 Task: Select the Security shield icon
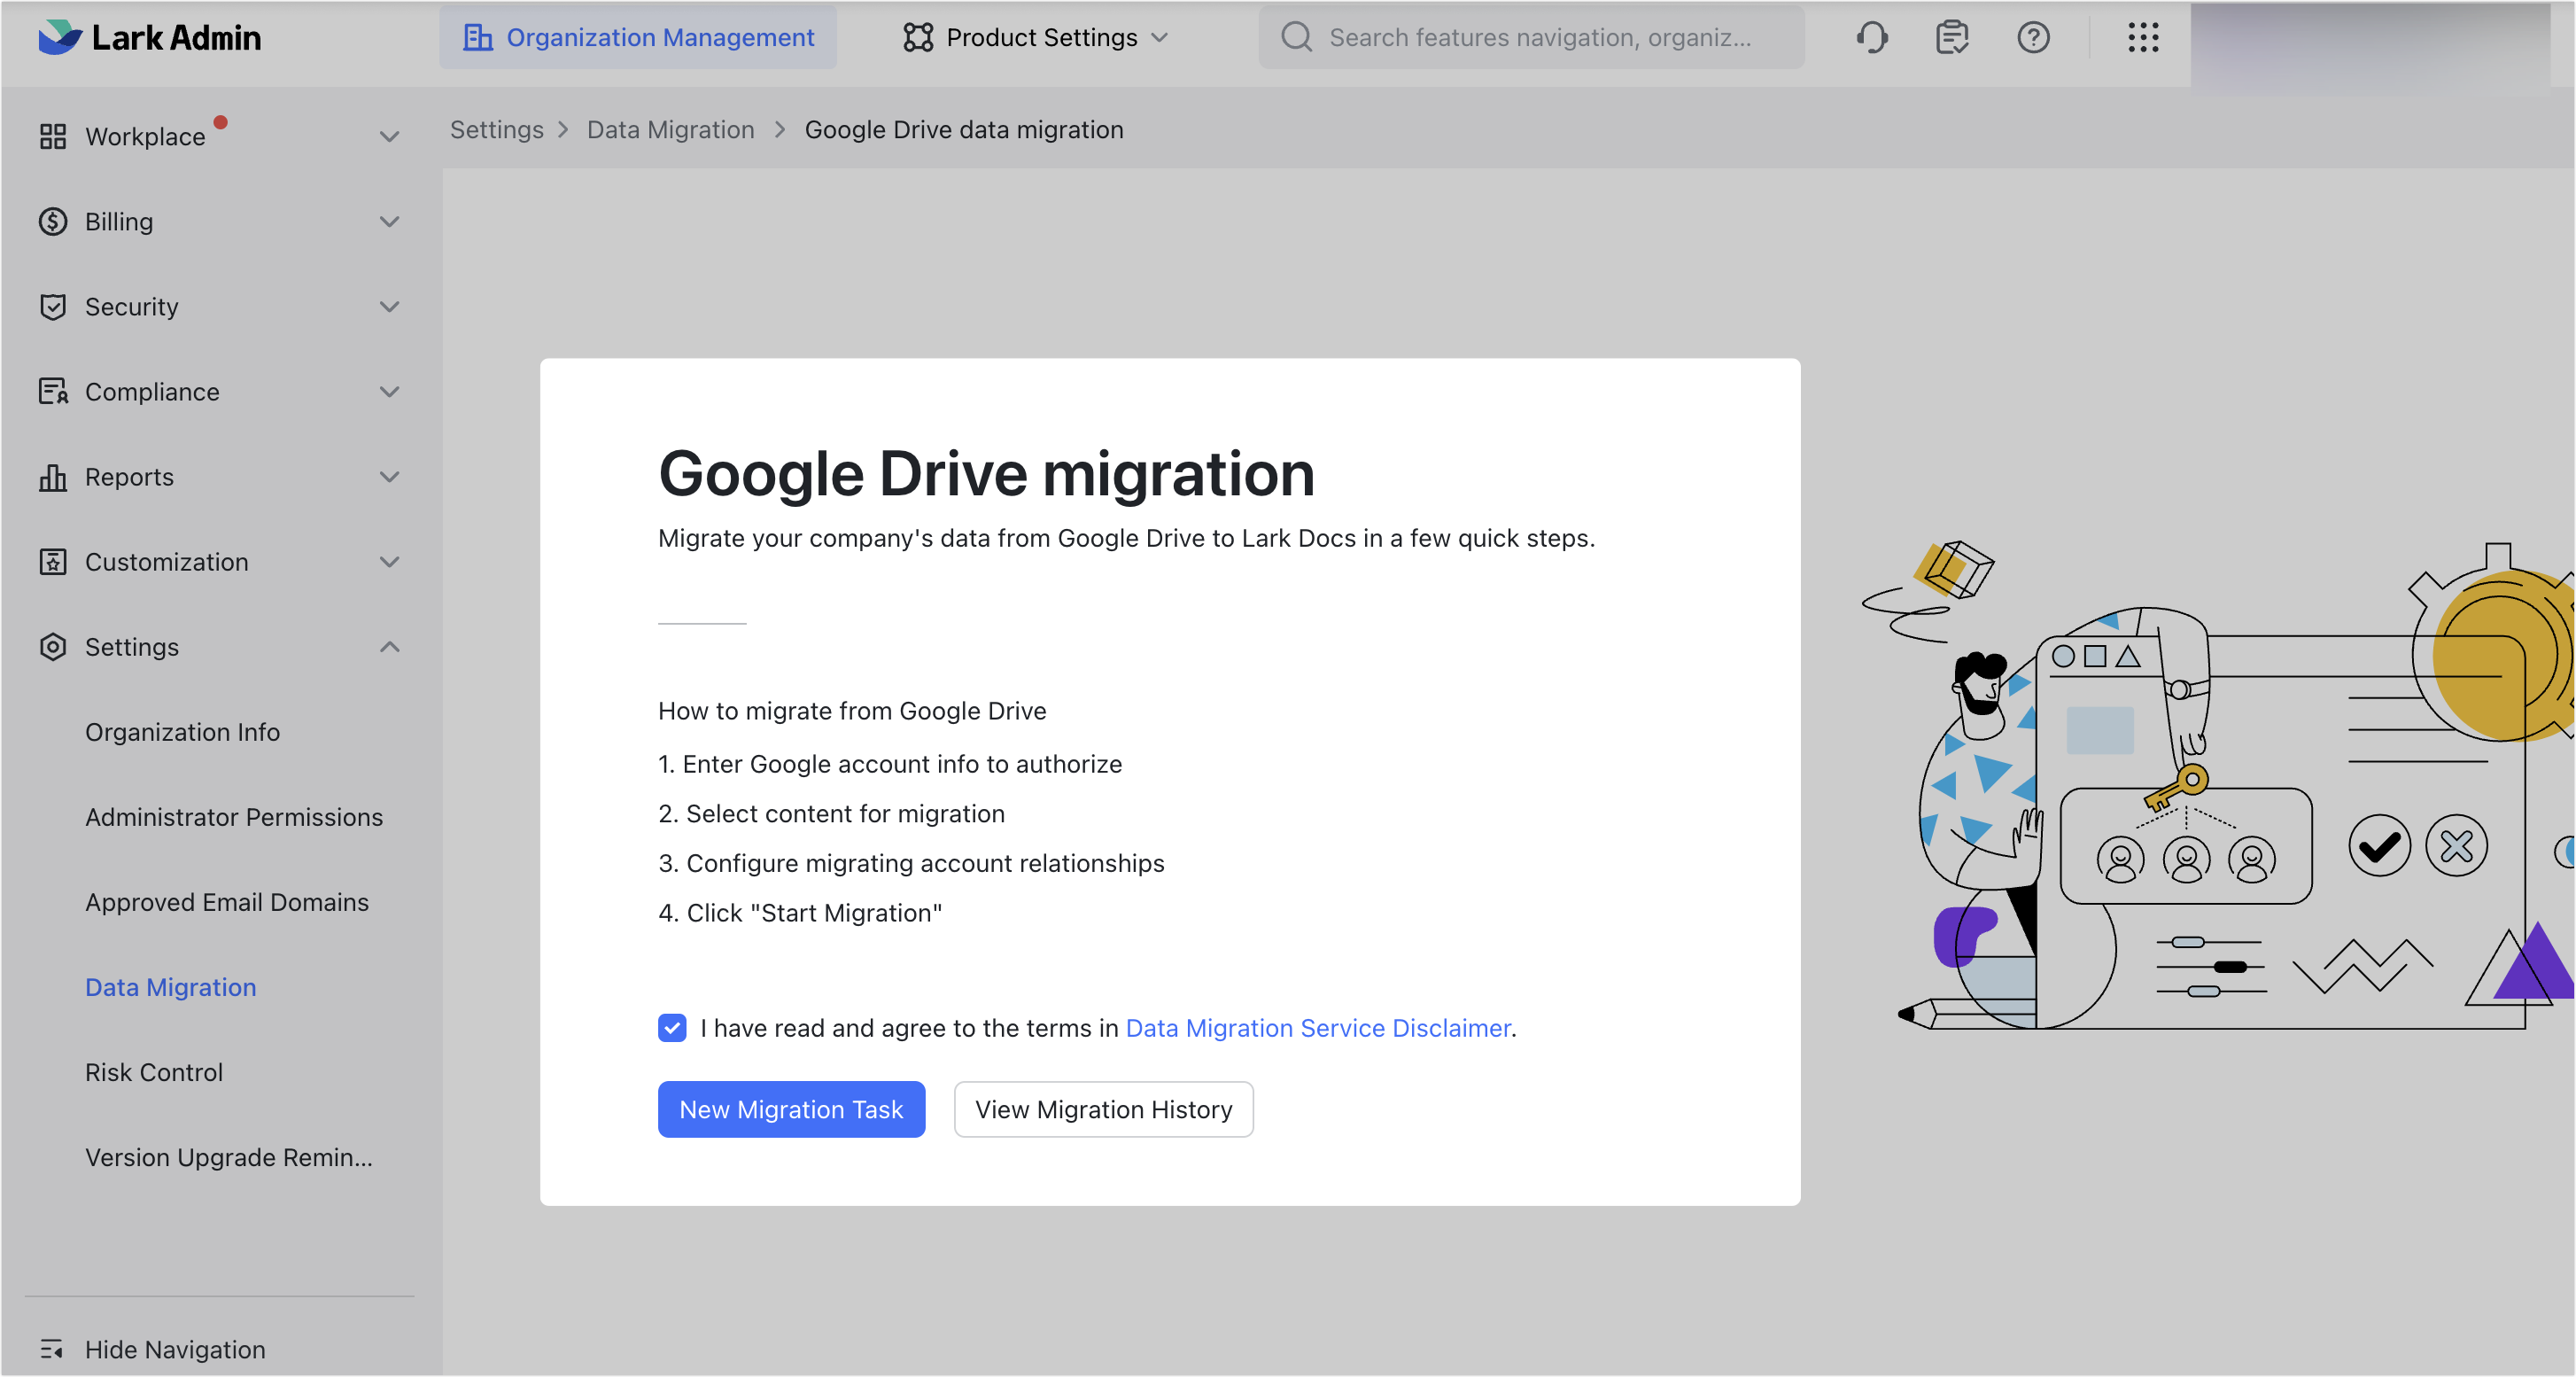tap(53, 306)
